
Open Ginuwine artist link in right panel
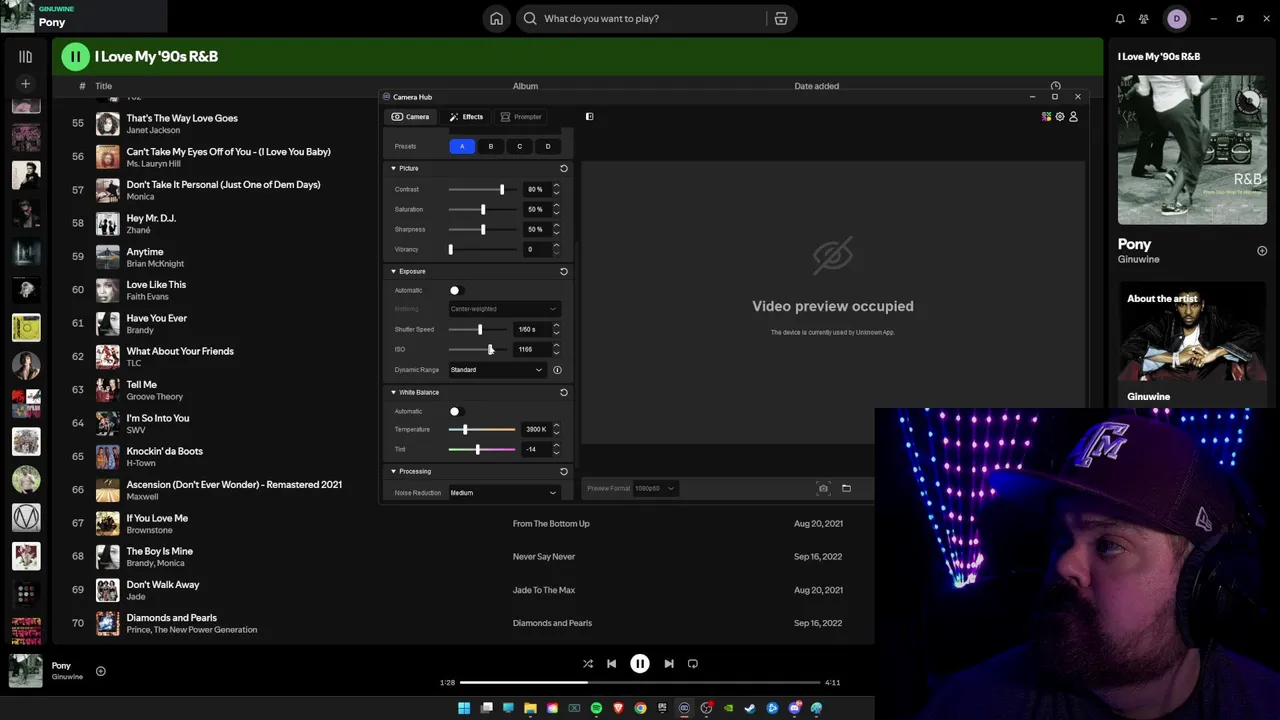click(x=1138, y=259)
